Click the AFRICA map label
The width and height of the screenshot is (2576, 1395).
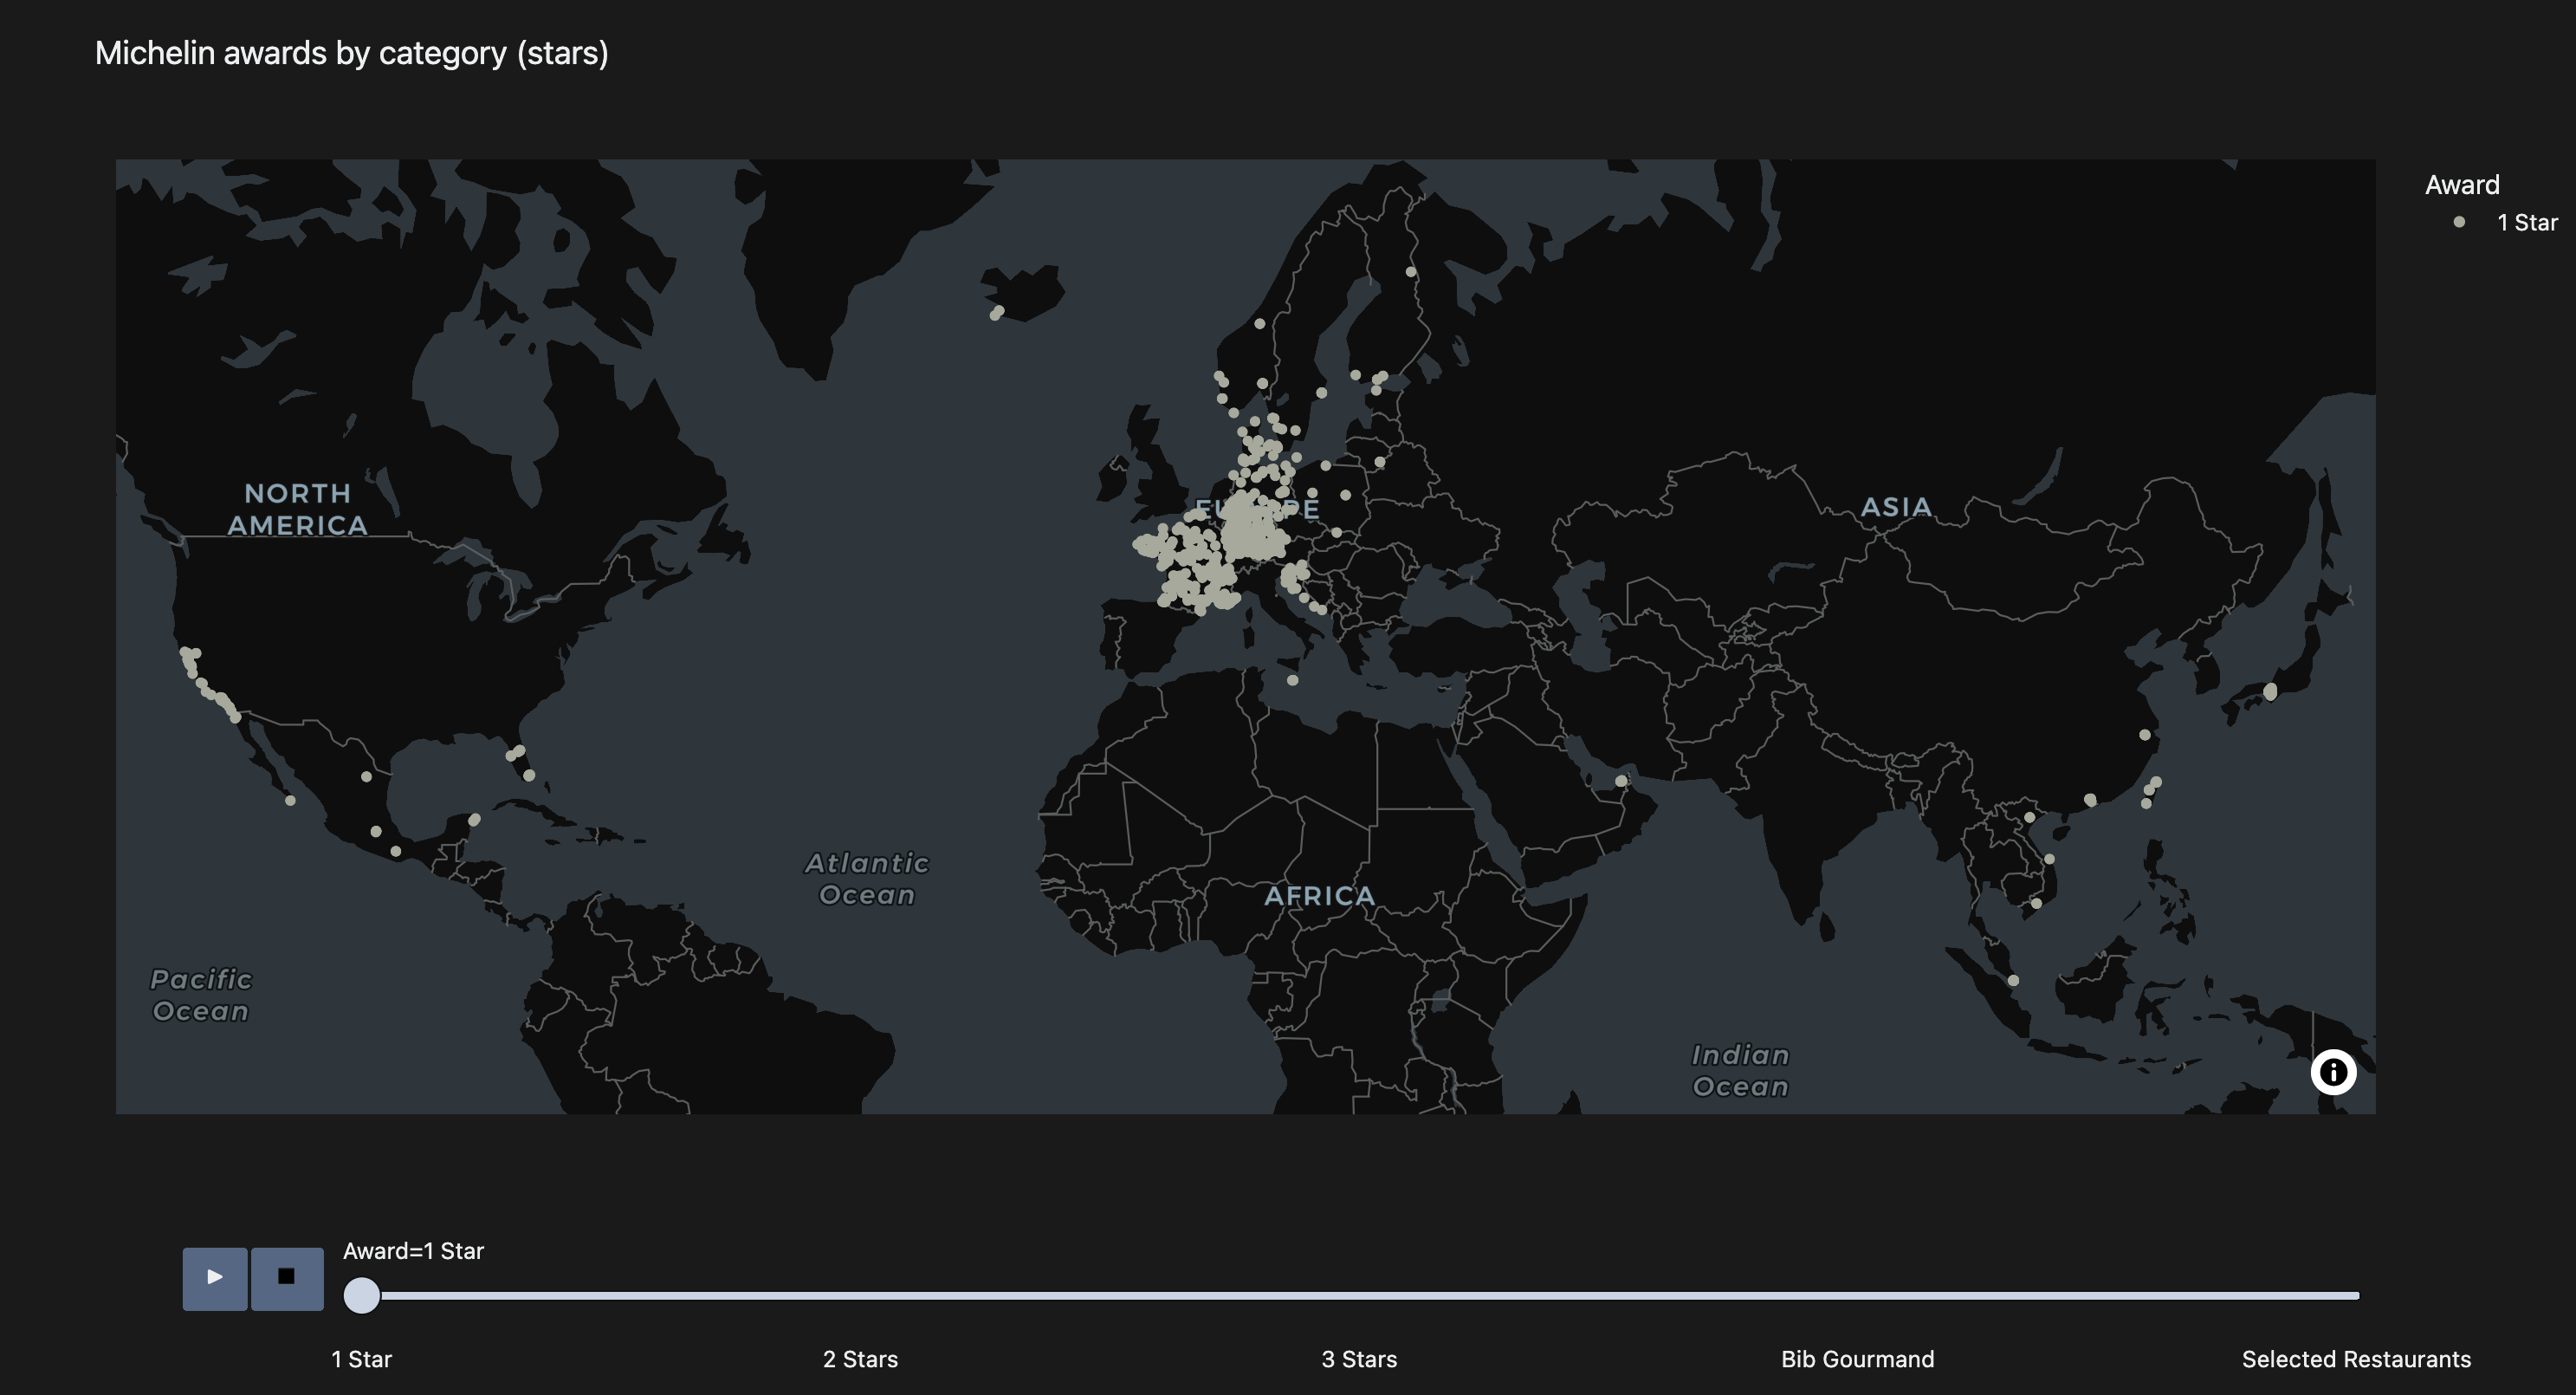[x=1320, y=895]
